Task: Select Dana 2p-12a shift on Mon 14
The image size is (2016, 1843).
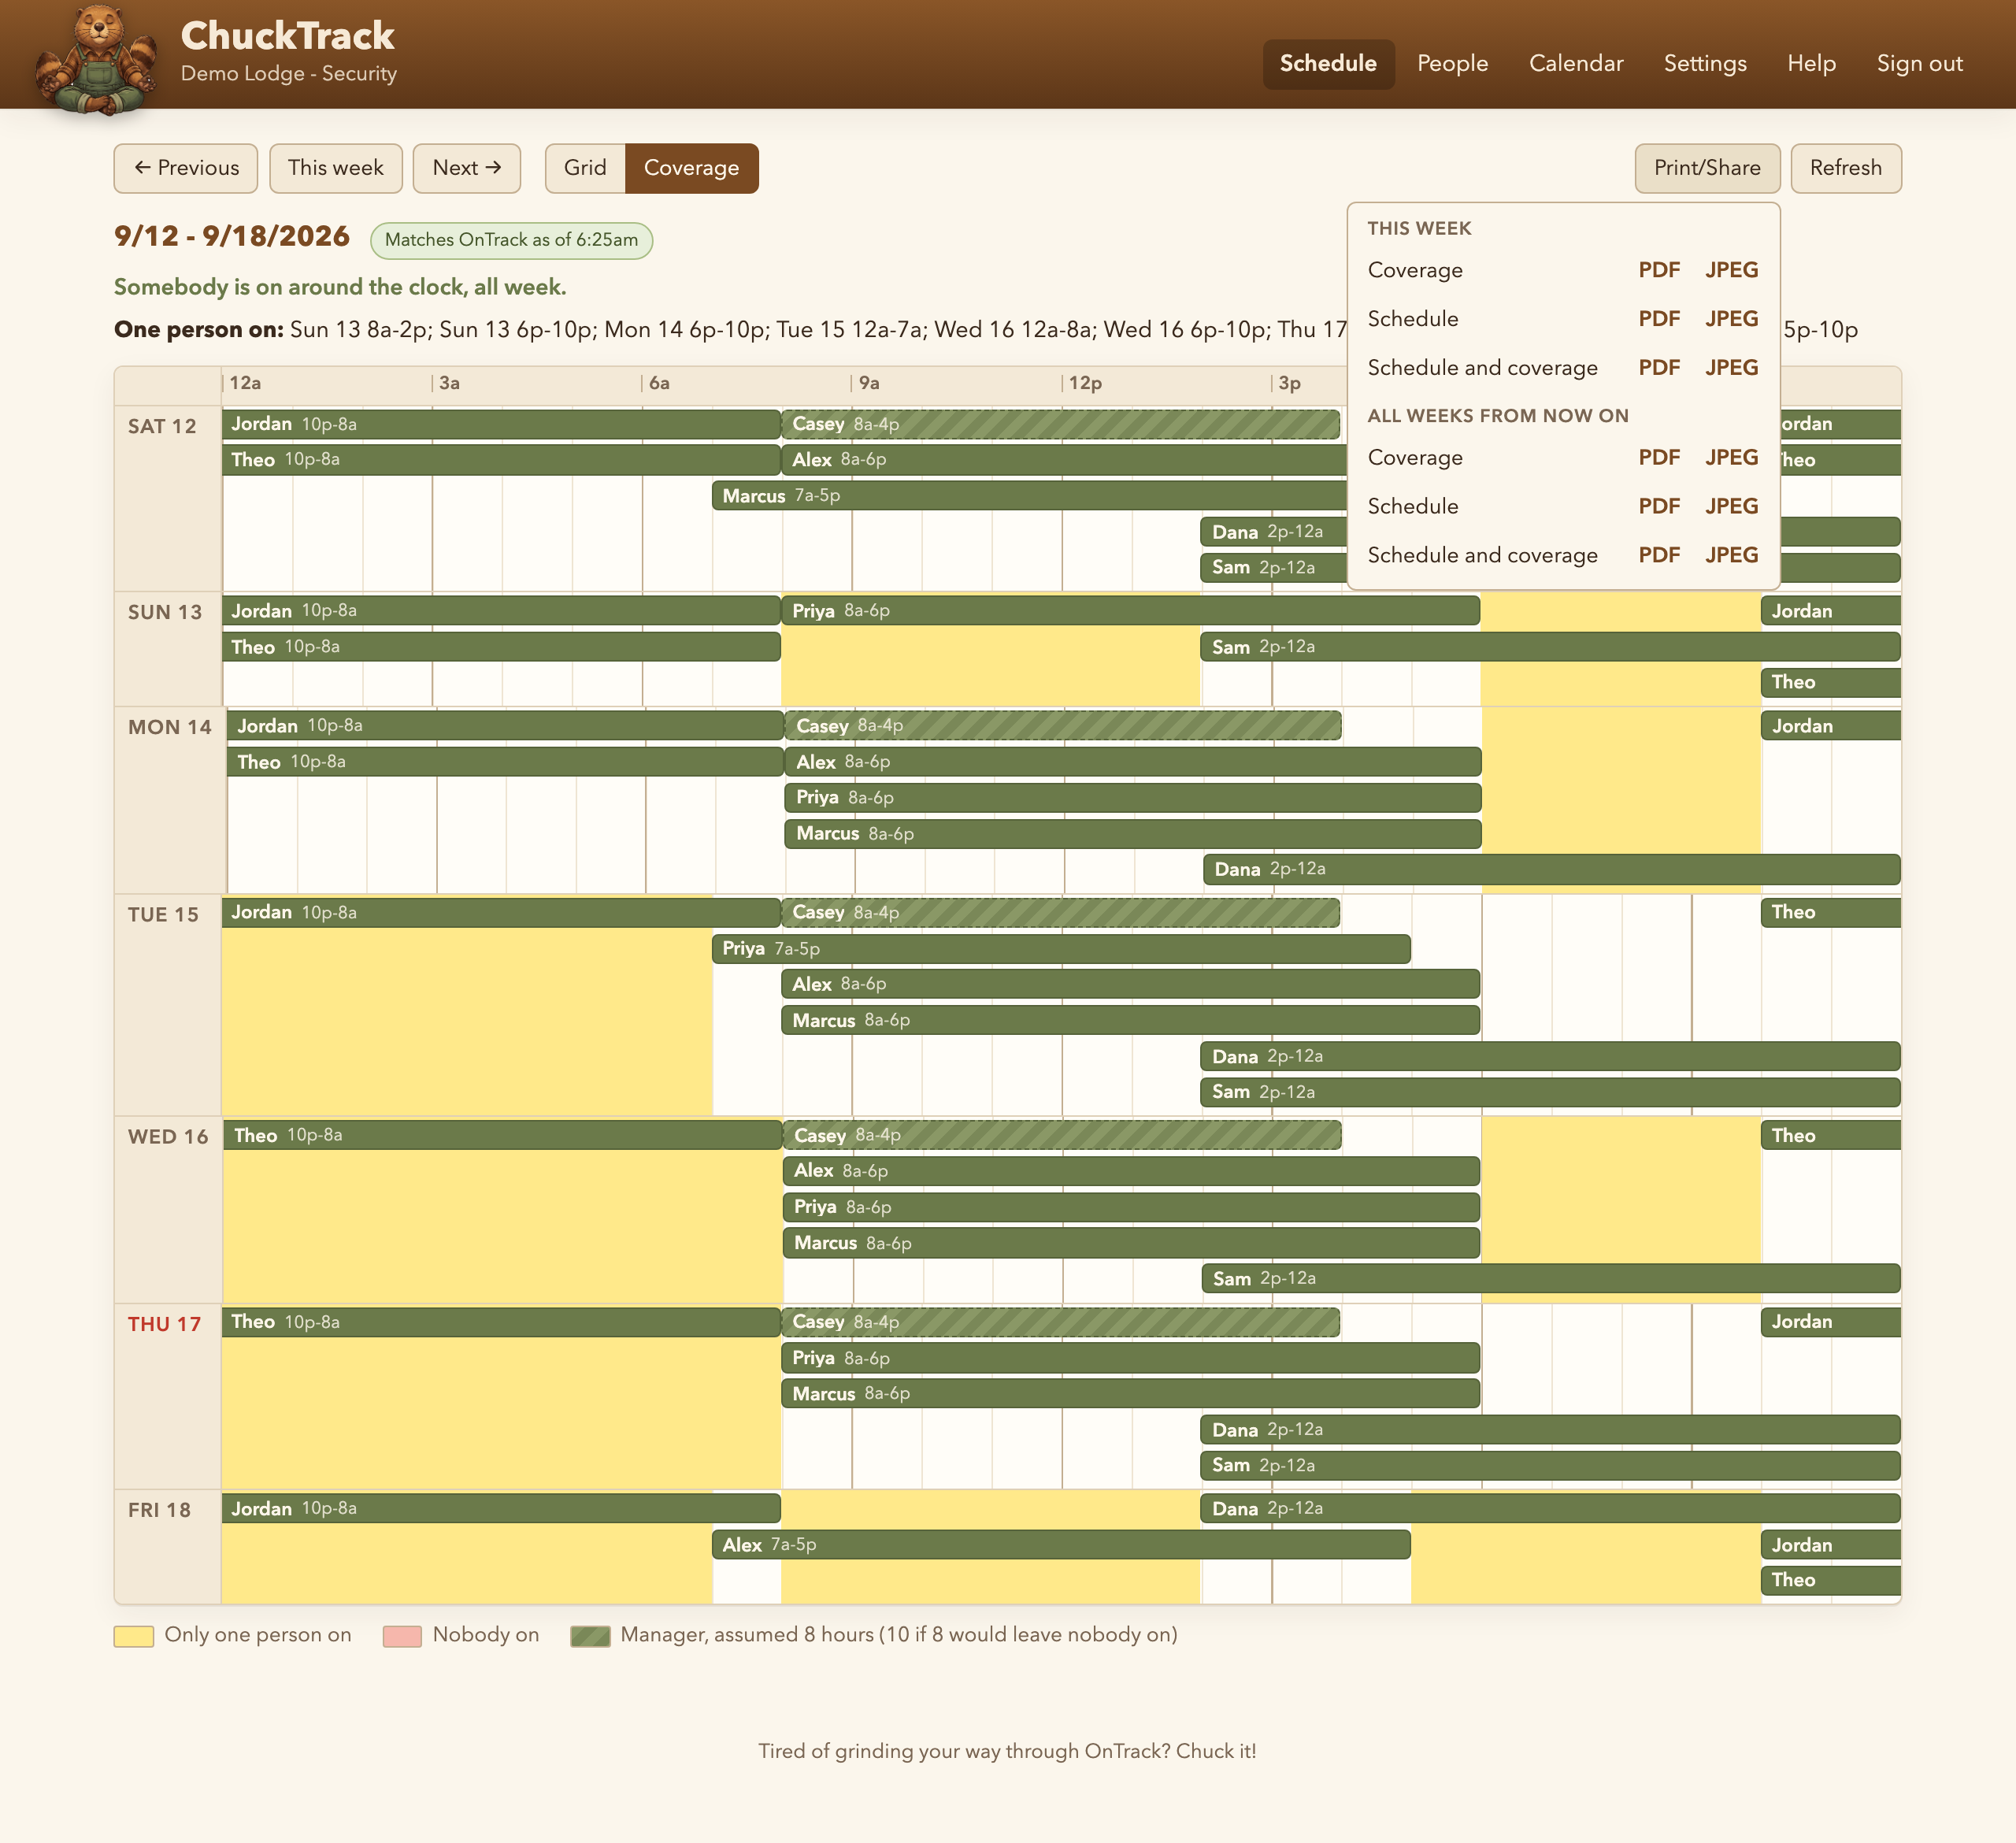Action: (x=1552, y=869)
